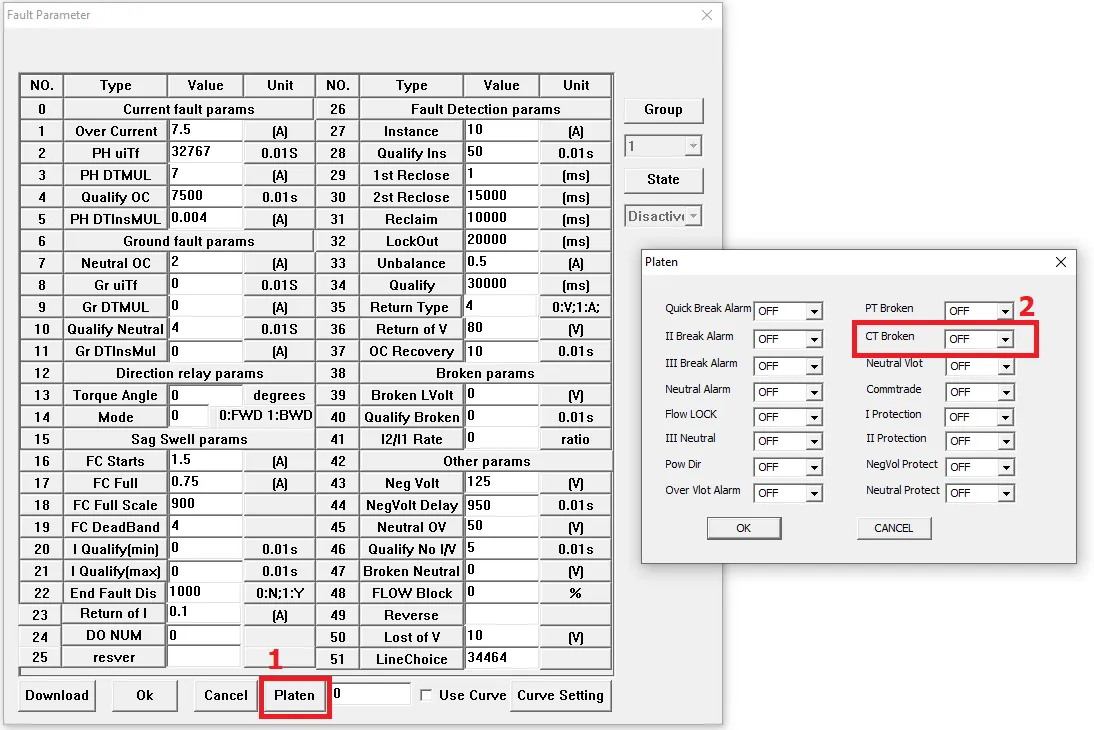The height and width of the screenshot is (730, 1094).
Task: Click Cancel in the Fault Parameter window
Action: coord(225,695)
